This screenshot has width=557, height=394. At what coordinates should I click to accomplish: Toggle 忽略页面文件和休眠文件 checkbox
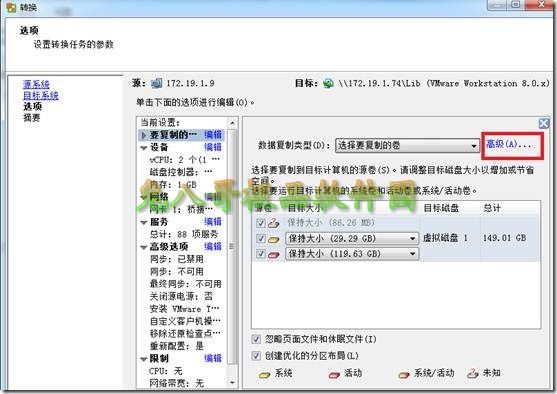pyautogui.click(x=256, y=339)
